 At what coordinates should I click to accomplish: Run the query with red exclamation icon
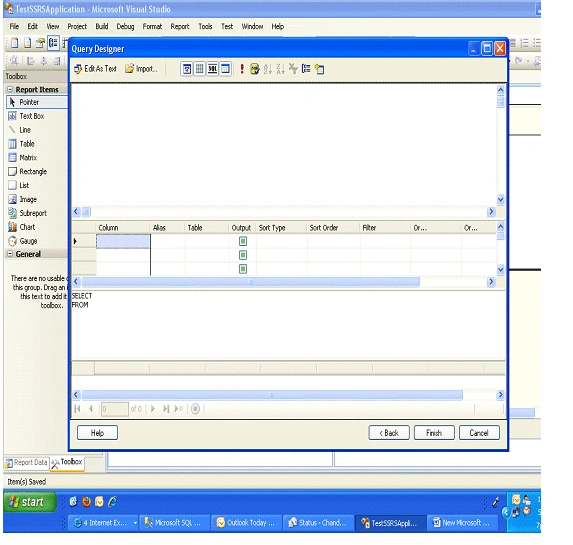(x=242, y=69)
